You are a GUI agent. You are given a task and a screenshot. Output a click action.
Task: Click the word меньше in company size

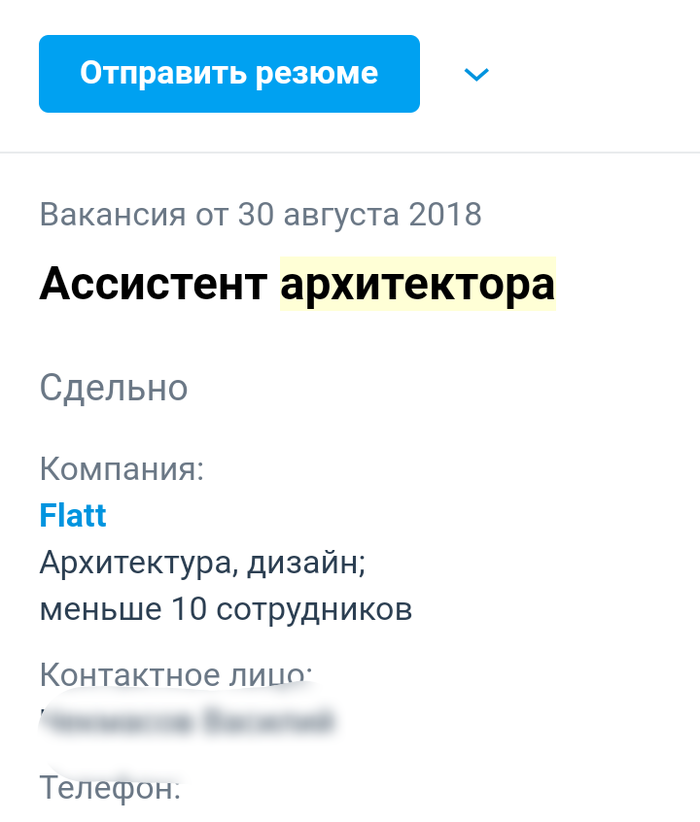click(x=101, y=609)
